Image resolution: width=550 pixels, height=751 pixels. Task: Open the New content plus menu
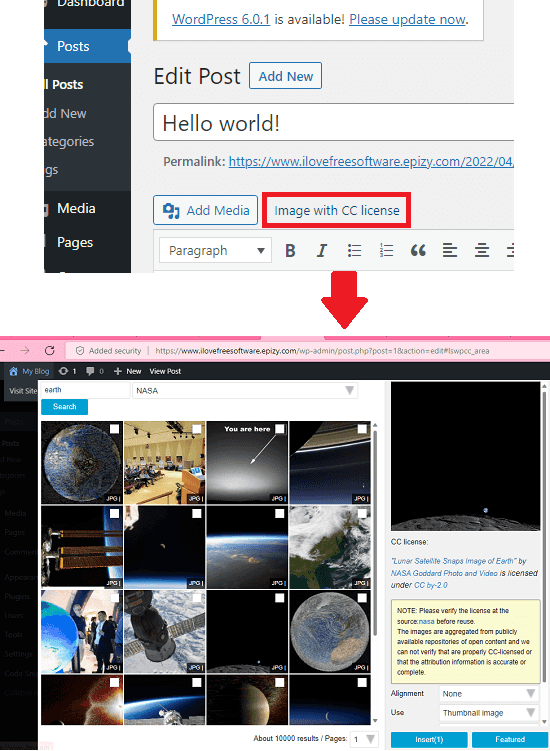(127, 371)
